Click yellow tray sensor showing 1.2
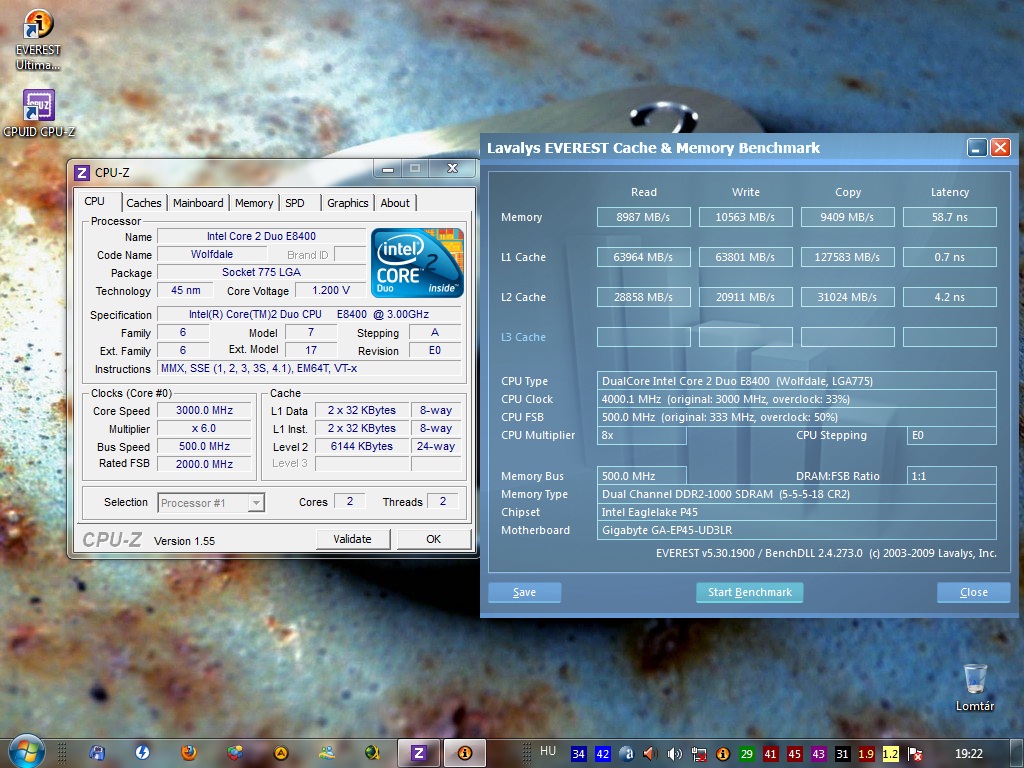Screen dimensions: 1024x768 pyautogui.click(x=890, y=754)
